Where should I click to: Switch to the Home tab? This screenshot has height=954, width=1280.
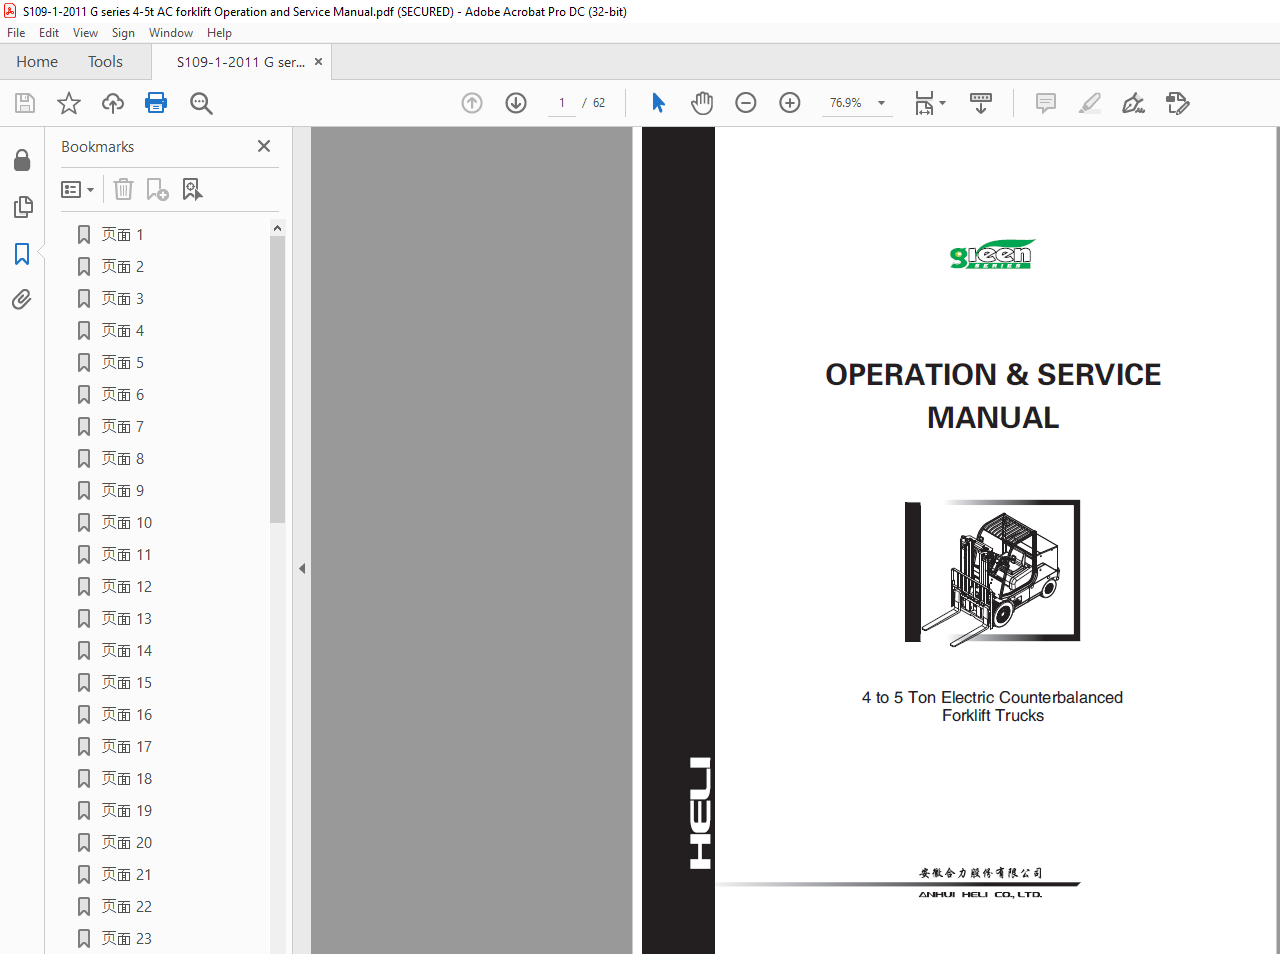click(37, 62)
